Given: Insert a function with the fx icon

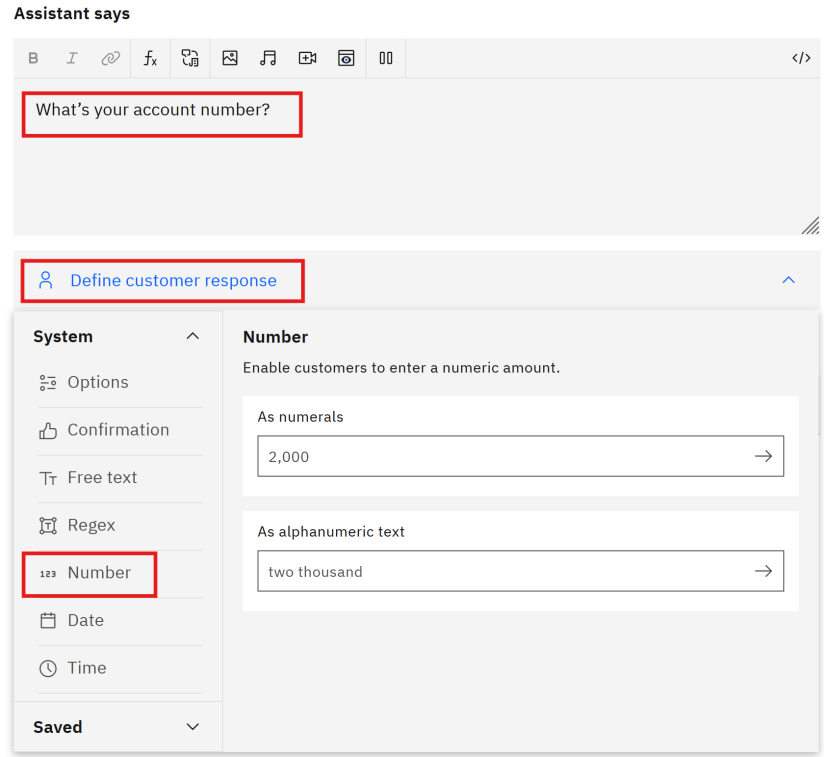Looking at the screenshot, I should pos(150,58).
